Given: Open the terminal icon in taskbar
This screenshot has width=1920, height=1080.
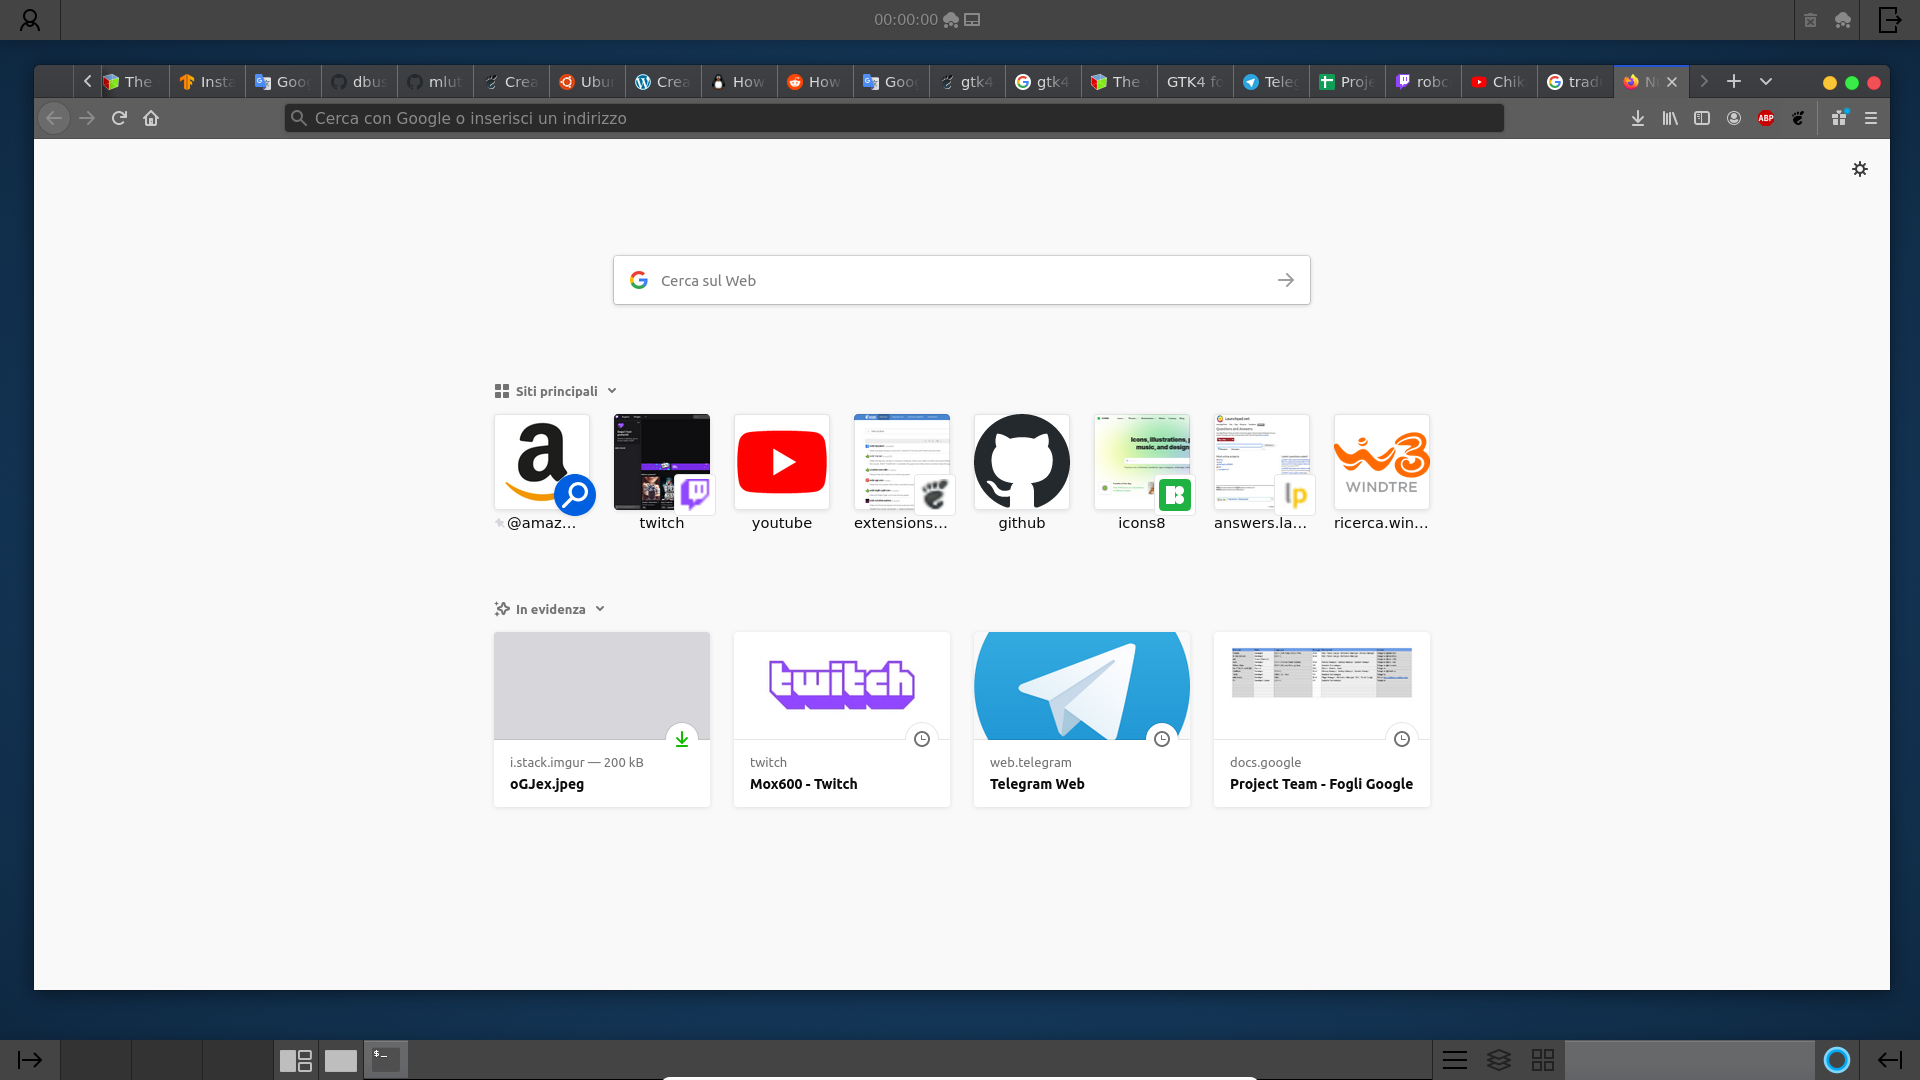Looking at the screenshot, I should click(385, 1059).
